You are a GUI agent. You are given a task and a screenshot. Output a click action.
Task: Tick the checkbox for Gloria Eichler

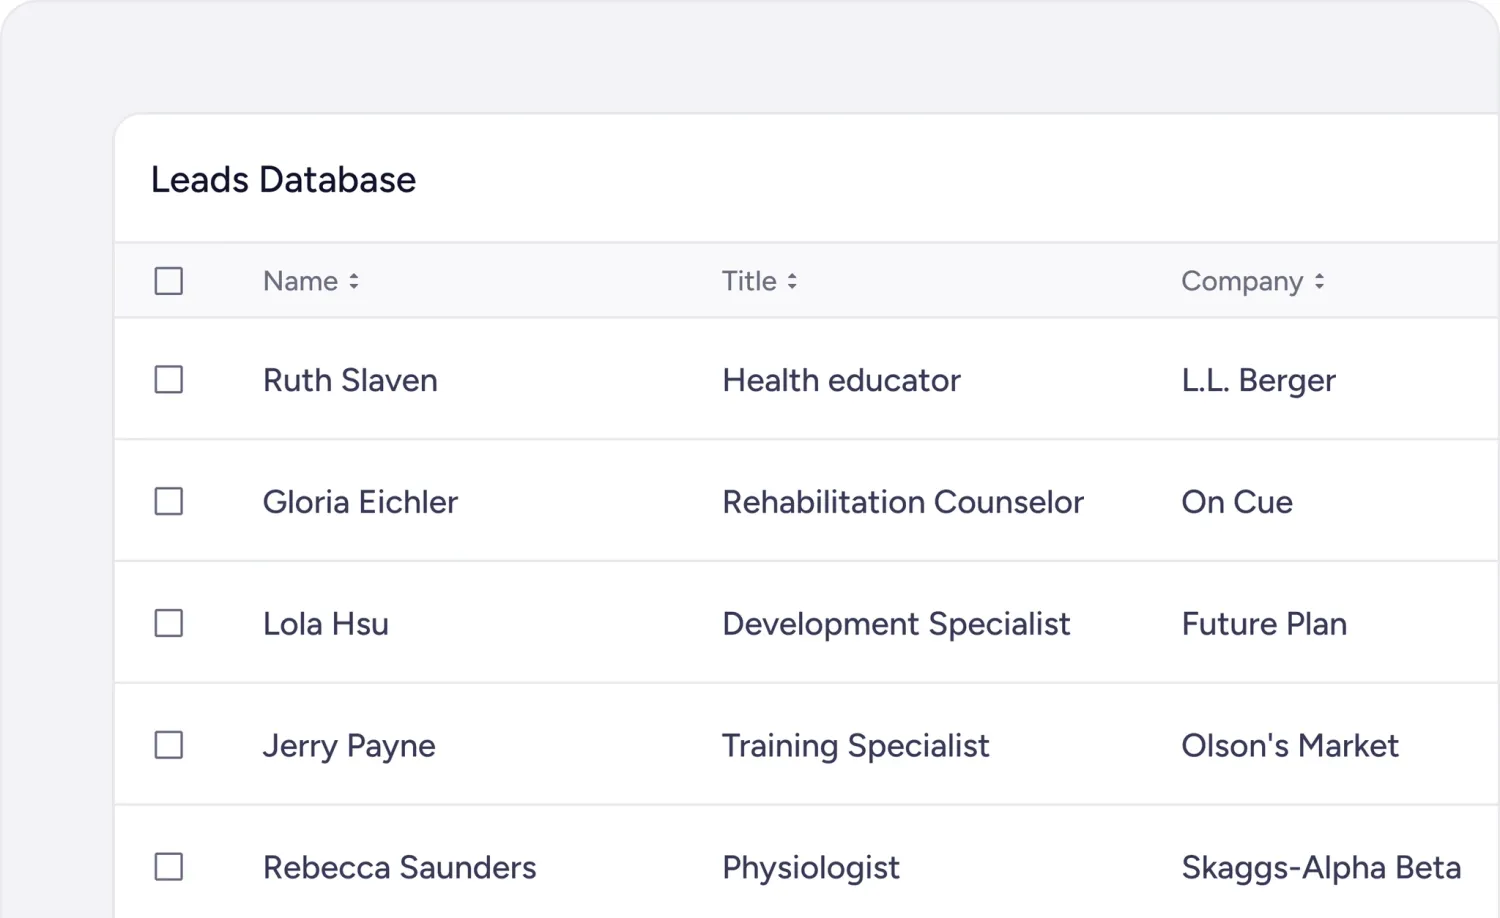(x=169, y=501)
